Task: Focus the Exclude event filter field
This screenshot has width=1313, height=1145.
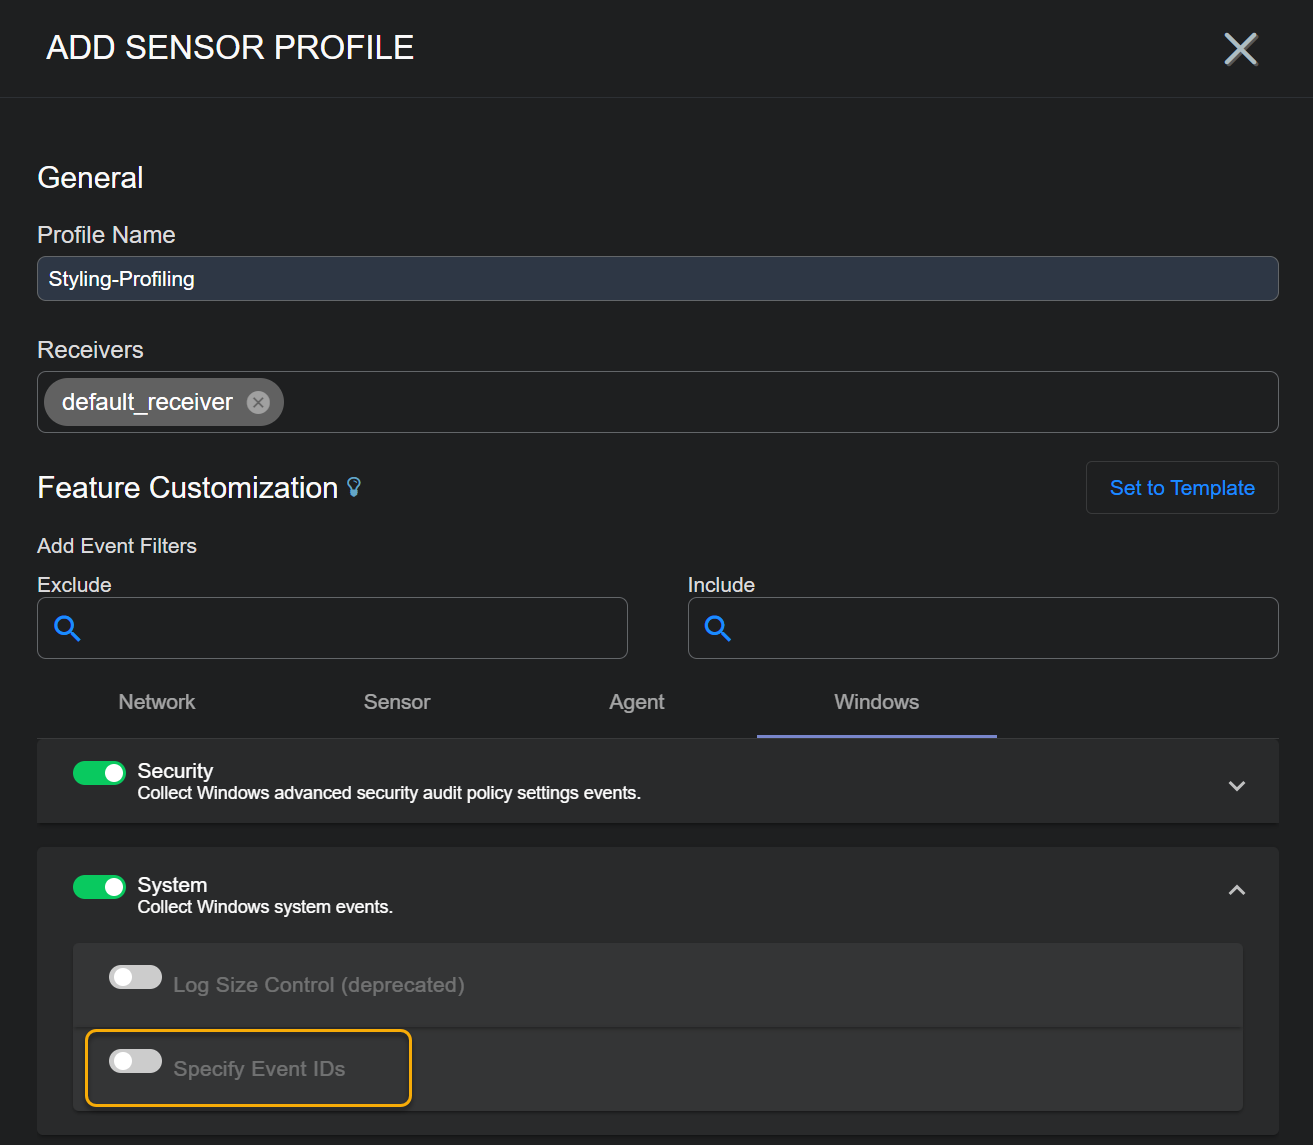Action: [350, 628]
